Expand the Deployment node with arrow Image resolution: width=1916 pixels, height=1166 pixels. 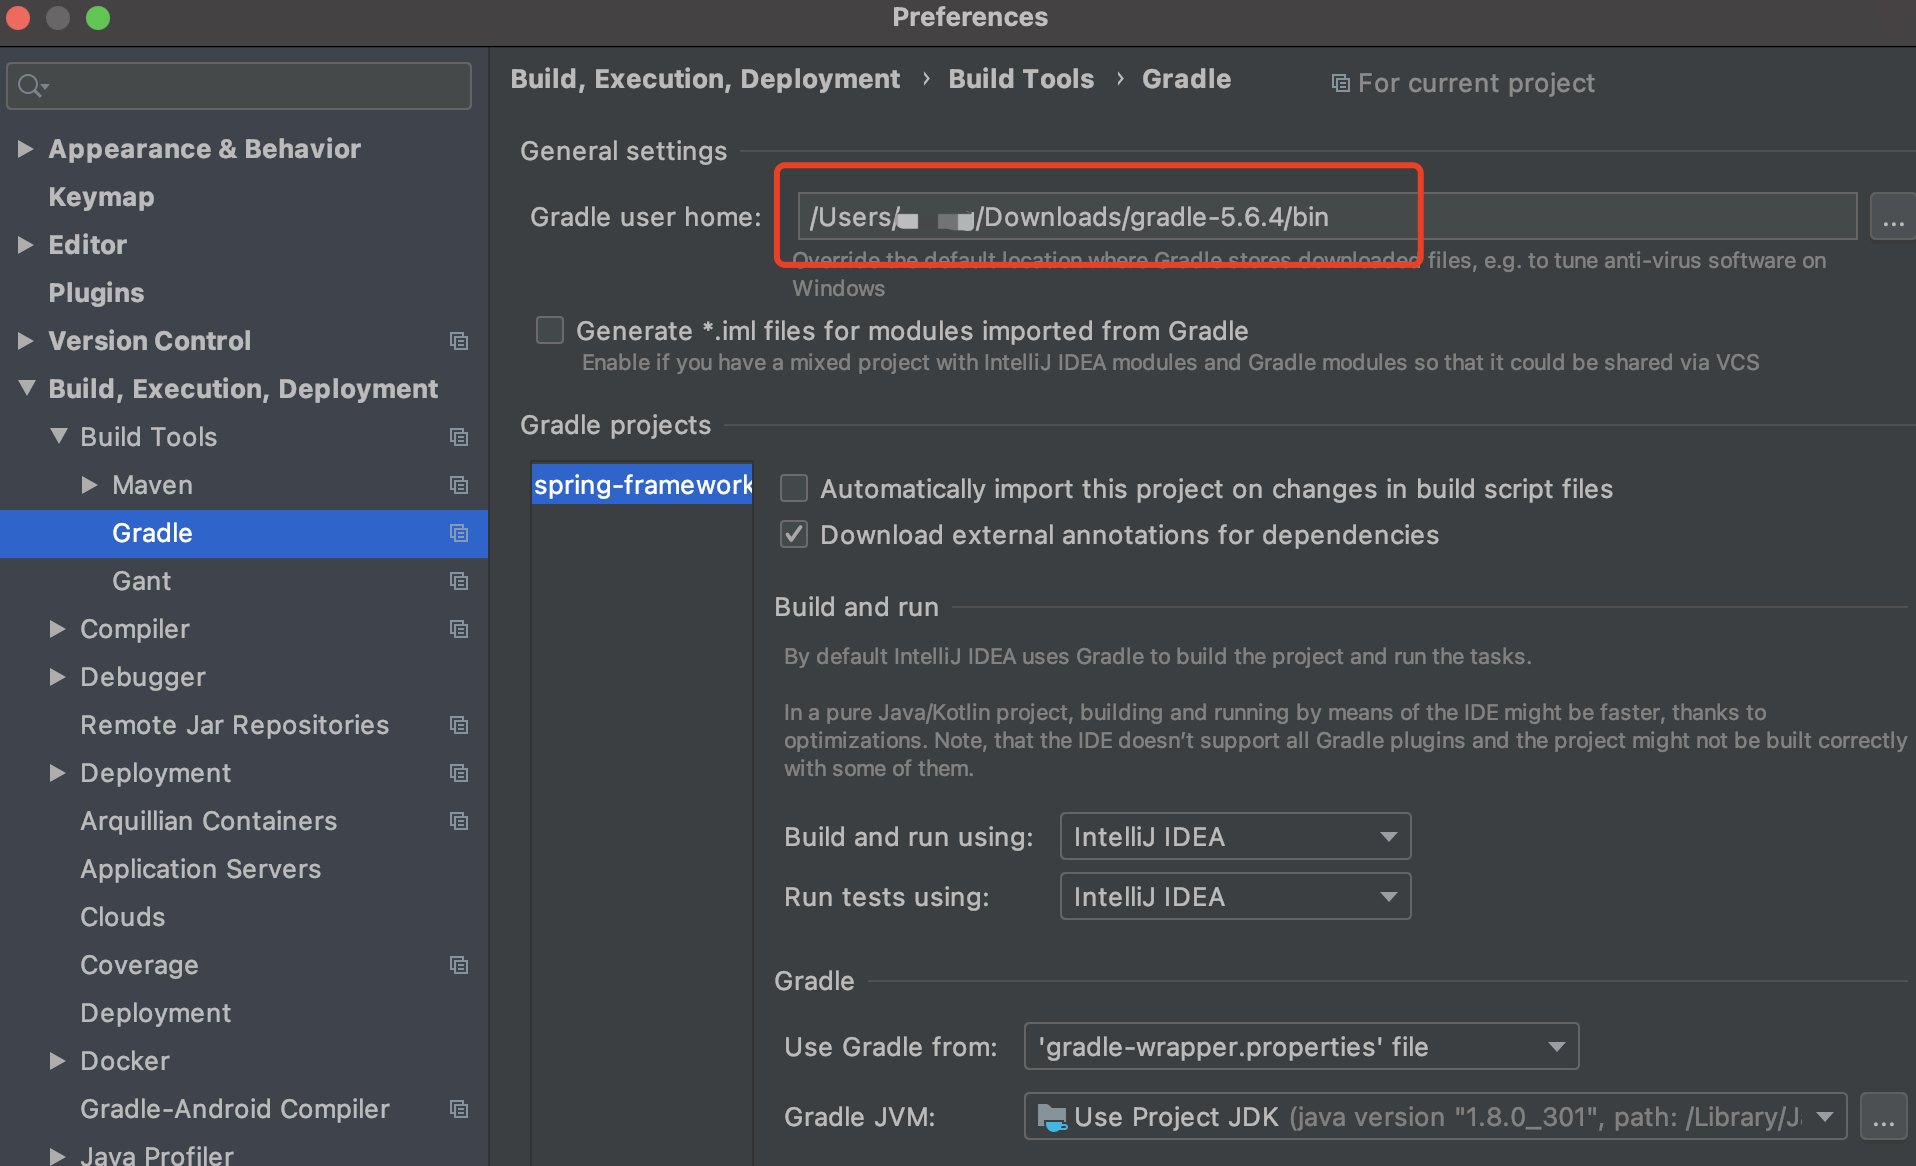(58, 772)
